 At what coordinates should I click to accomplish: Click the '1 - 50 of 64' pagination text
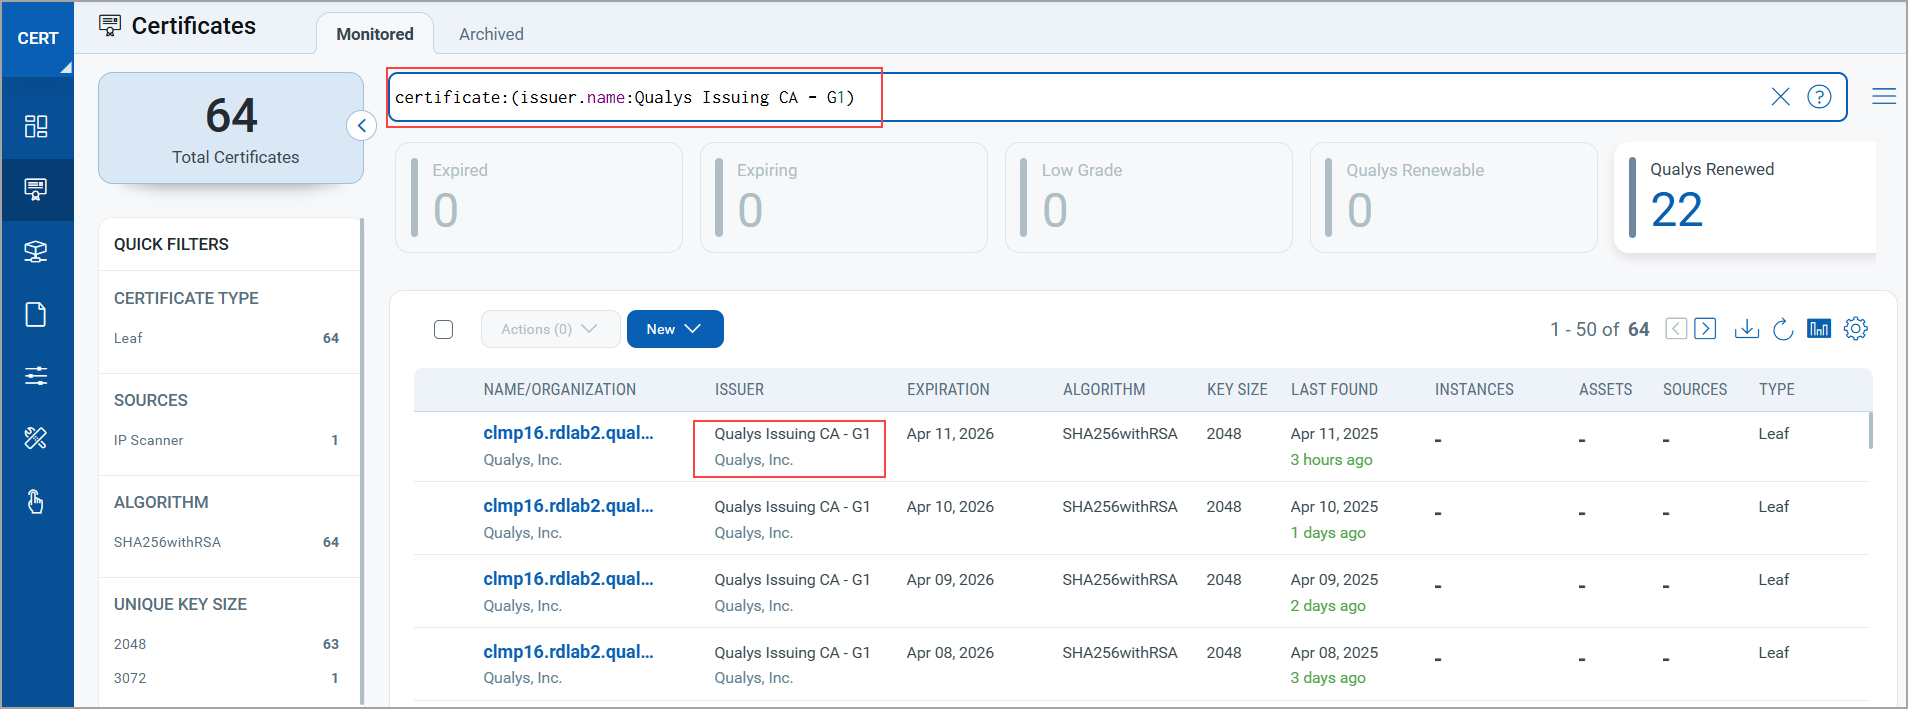(1600, 329)
